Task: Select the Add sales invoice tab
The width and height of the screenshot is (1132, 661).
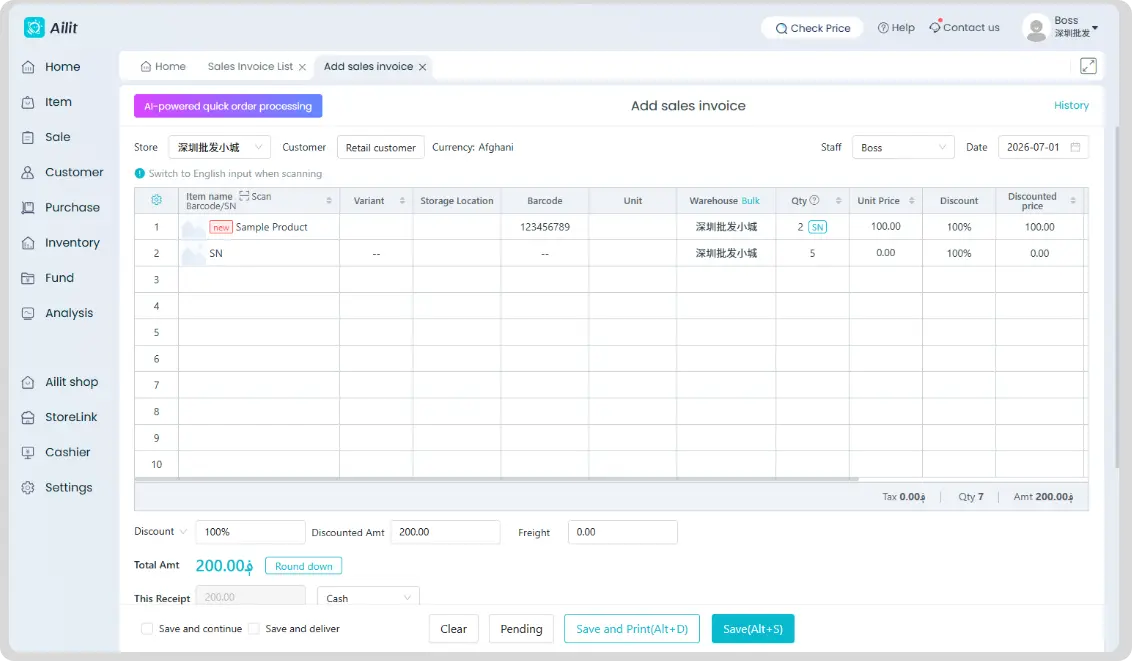Action: pyautogui.click(x=368, y=66)
